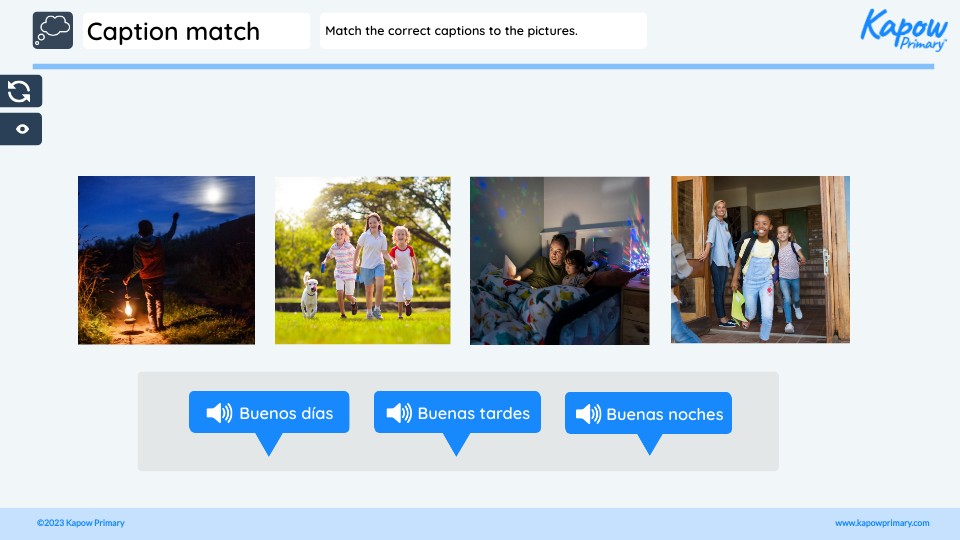Click the ©2023 Kapow Primary footer text
The width and height of the screenshot is (960, 540).
click(x=81, y=523)
